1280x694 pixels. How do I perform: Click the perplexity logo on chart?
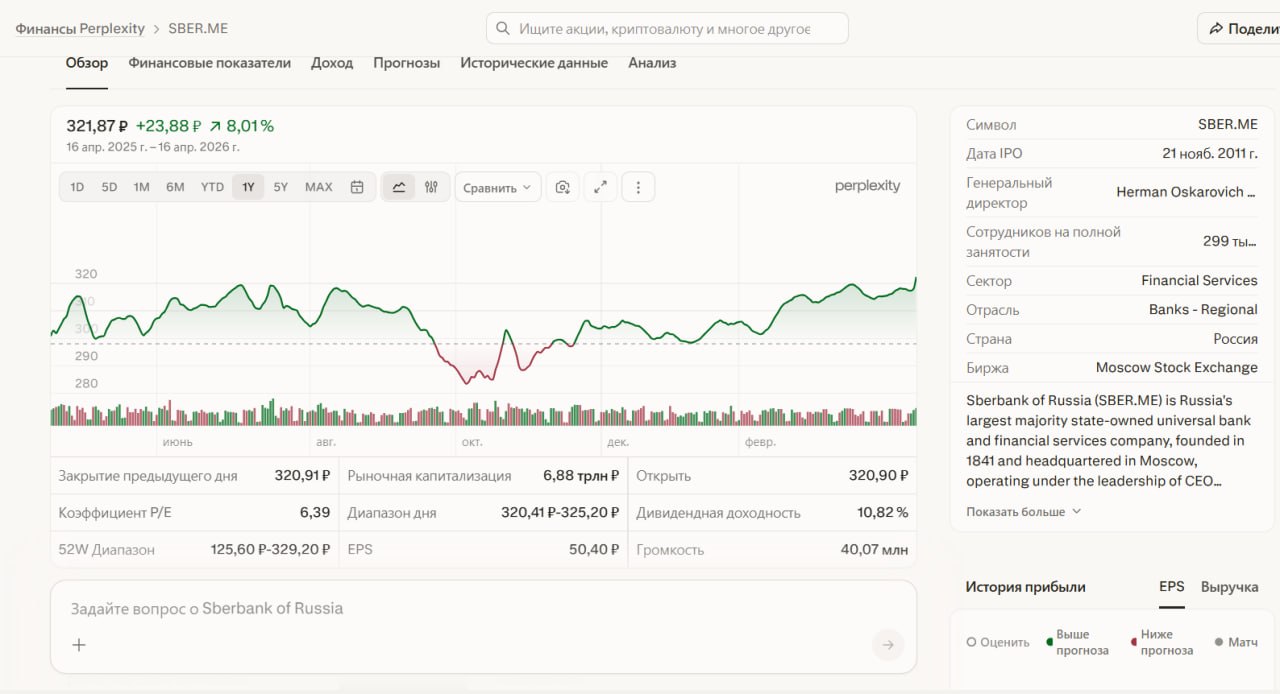(x=867, y=186)
